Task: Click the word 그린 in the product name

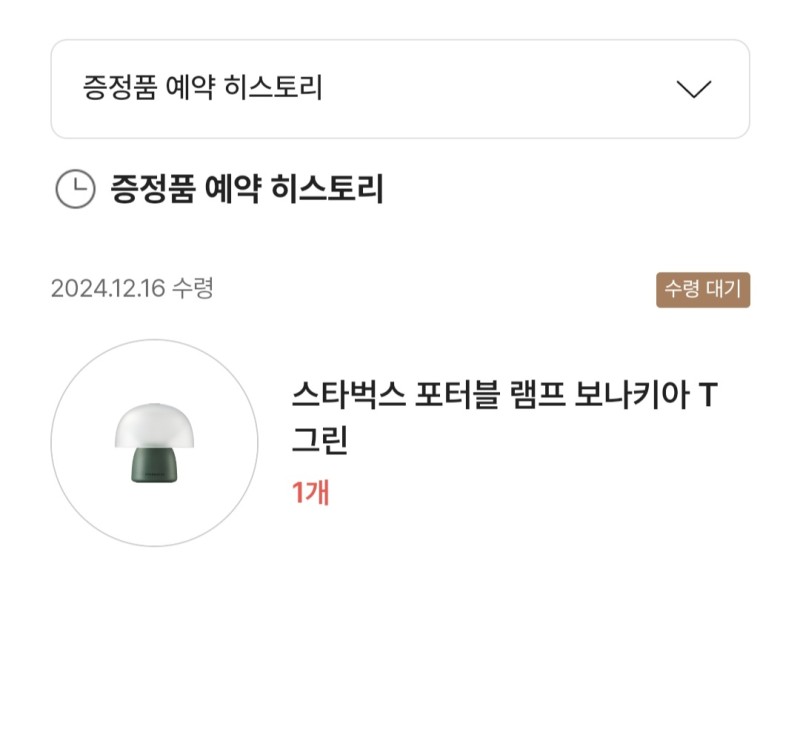Action: (319, 441)
